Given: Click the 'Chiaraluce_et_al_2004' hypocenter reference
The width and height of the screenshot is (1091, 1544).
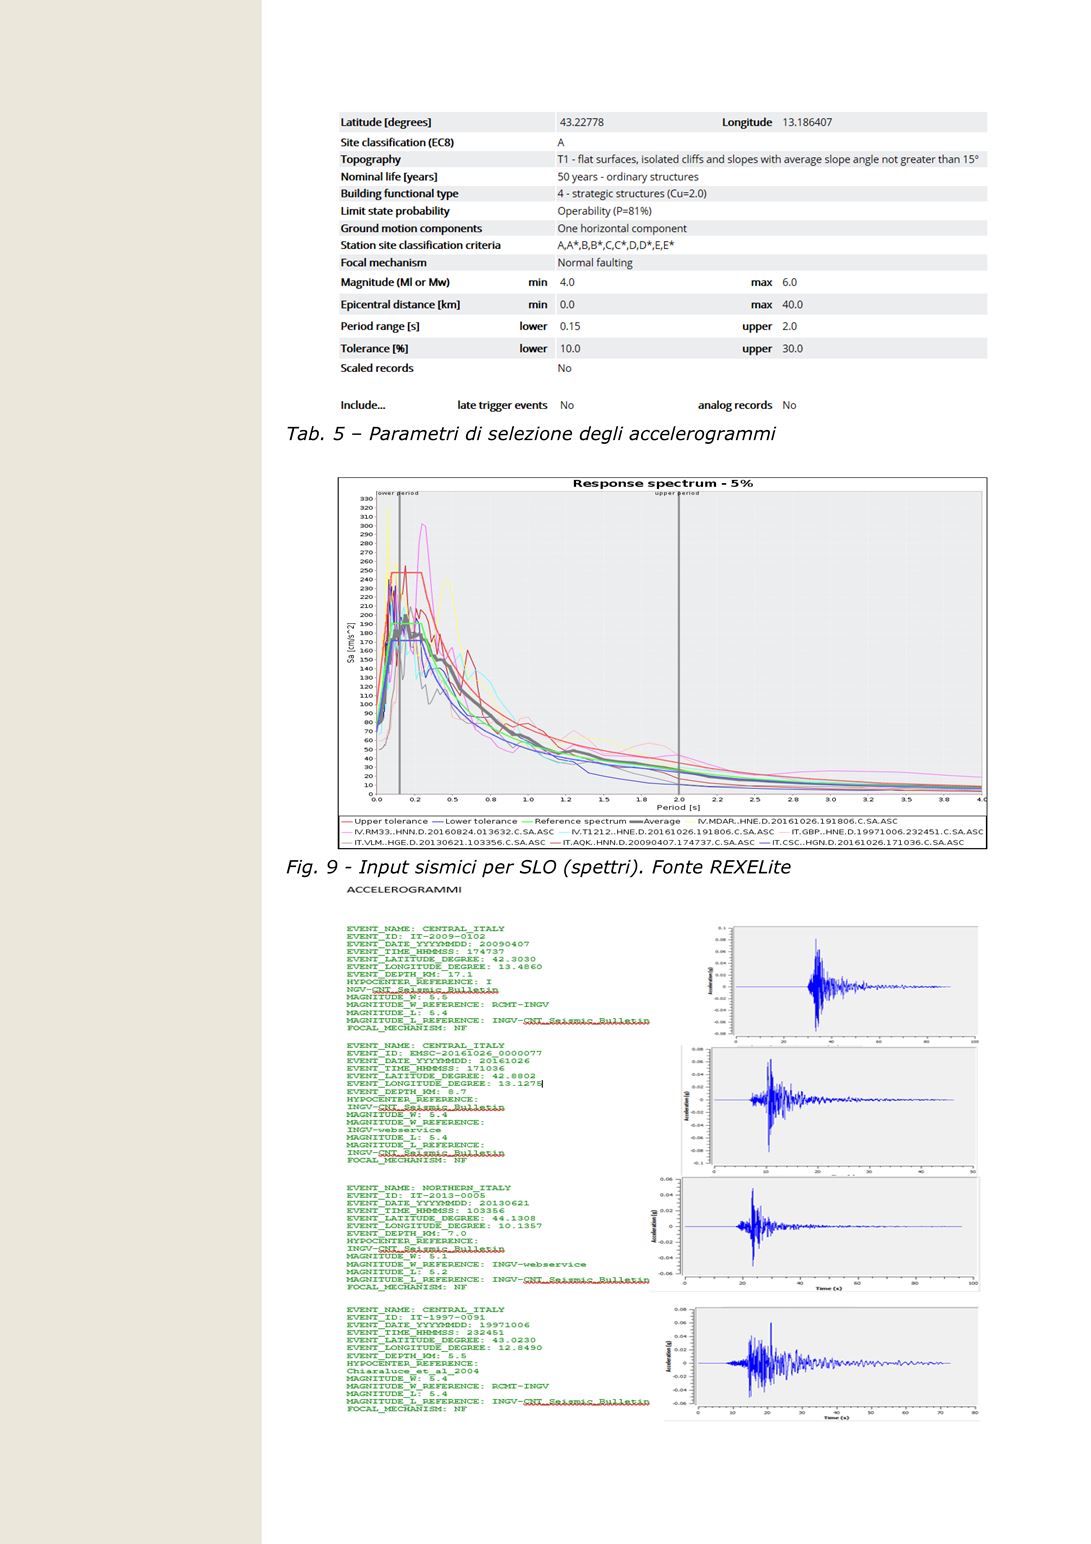Looking at the screenshot, I should click(413, 1371).
